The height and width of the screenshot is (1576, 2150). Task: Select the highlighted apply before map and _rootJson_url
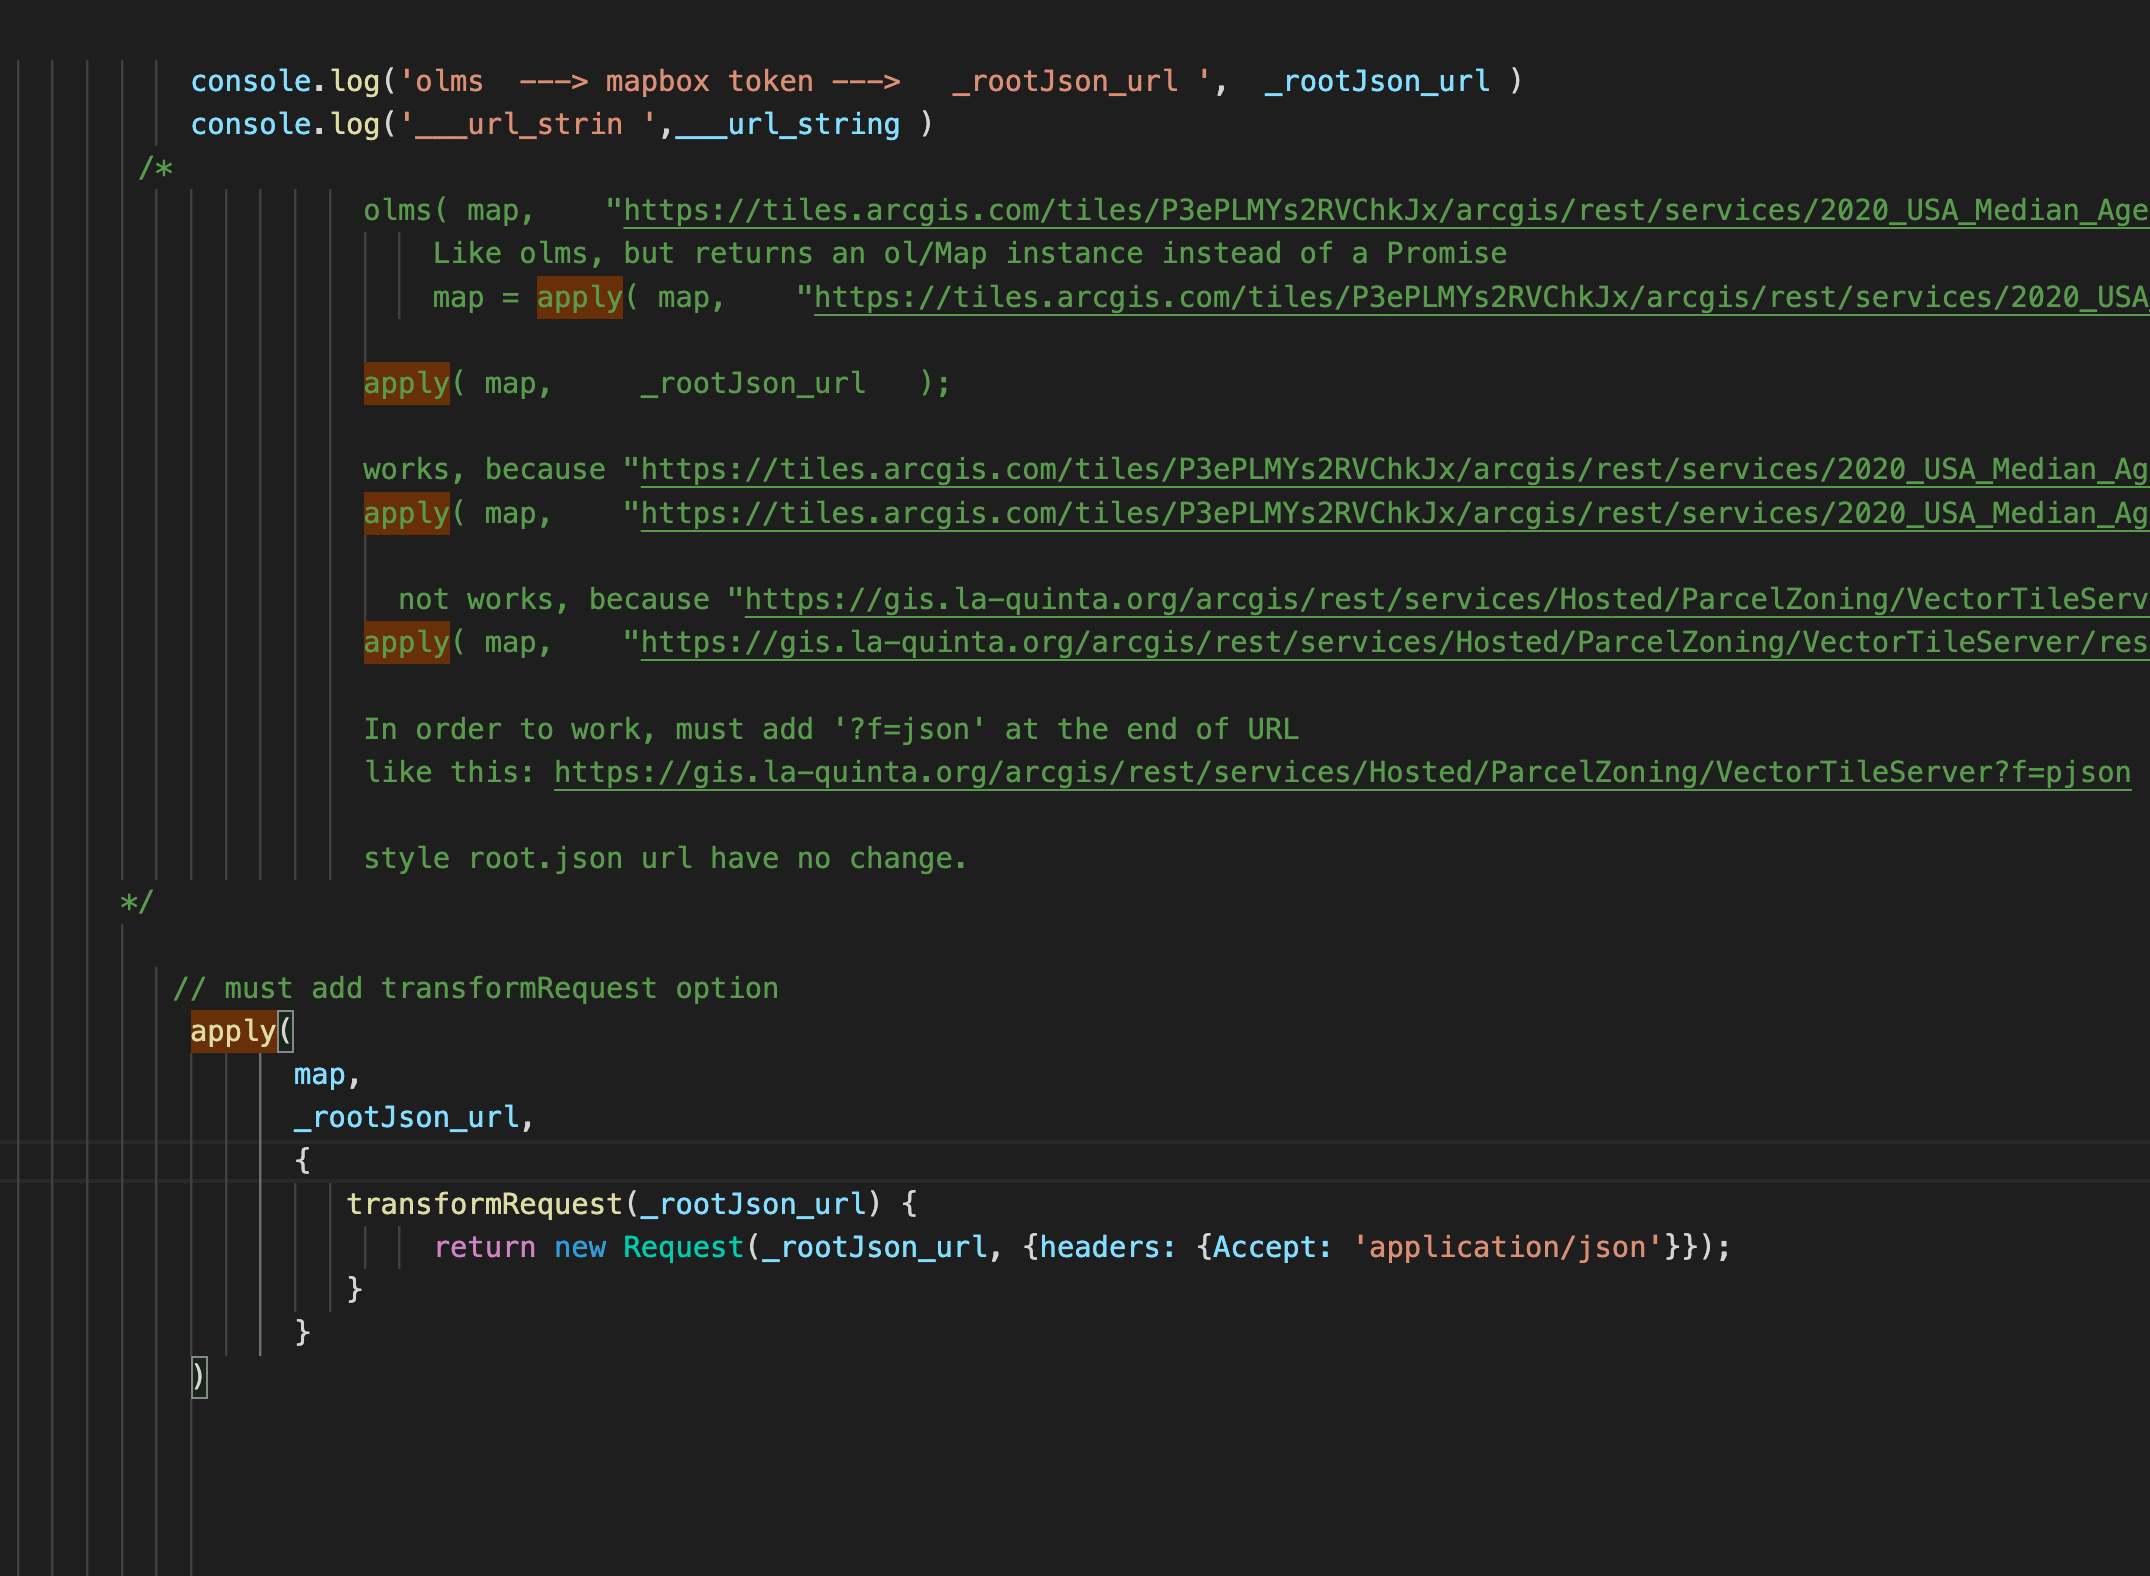pyautogui.click(x=404, y=382)
